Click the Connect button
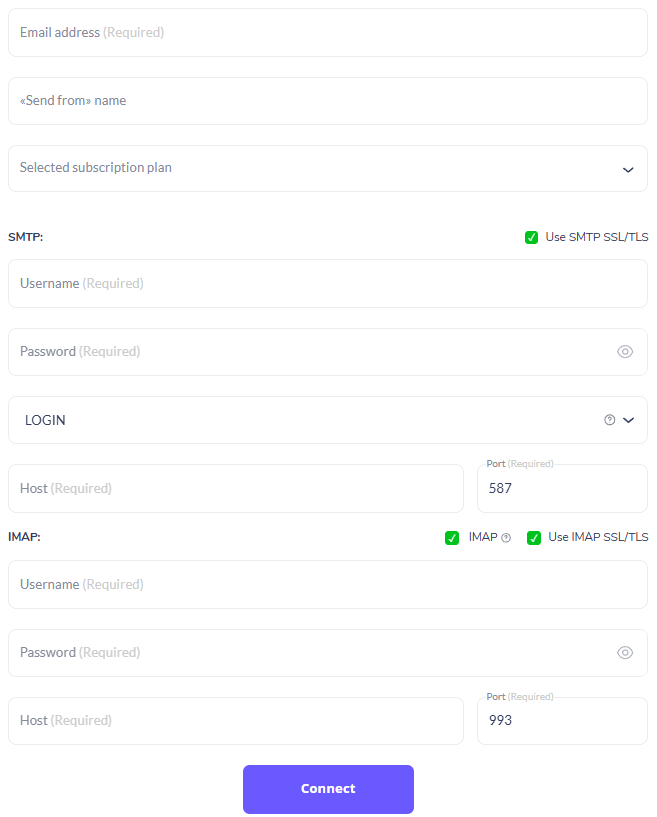This screenshot has height=817, width=657. tap(328, 789)
